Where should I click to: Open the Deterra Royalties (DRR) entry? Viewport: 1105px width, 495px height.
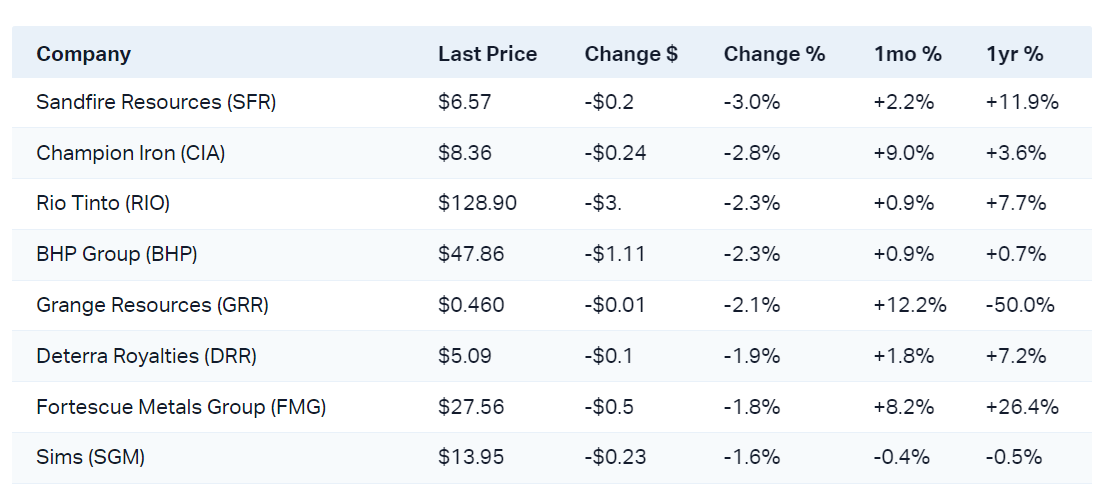(x=148, y=356)
